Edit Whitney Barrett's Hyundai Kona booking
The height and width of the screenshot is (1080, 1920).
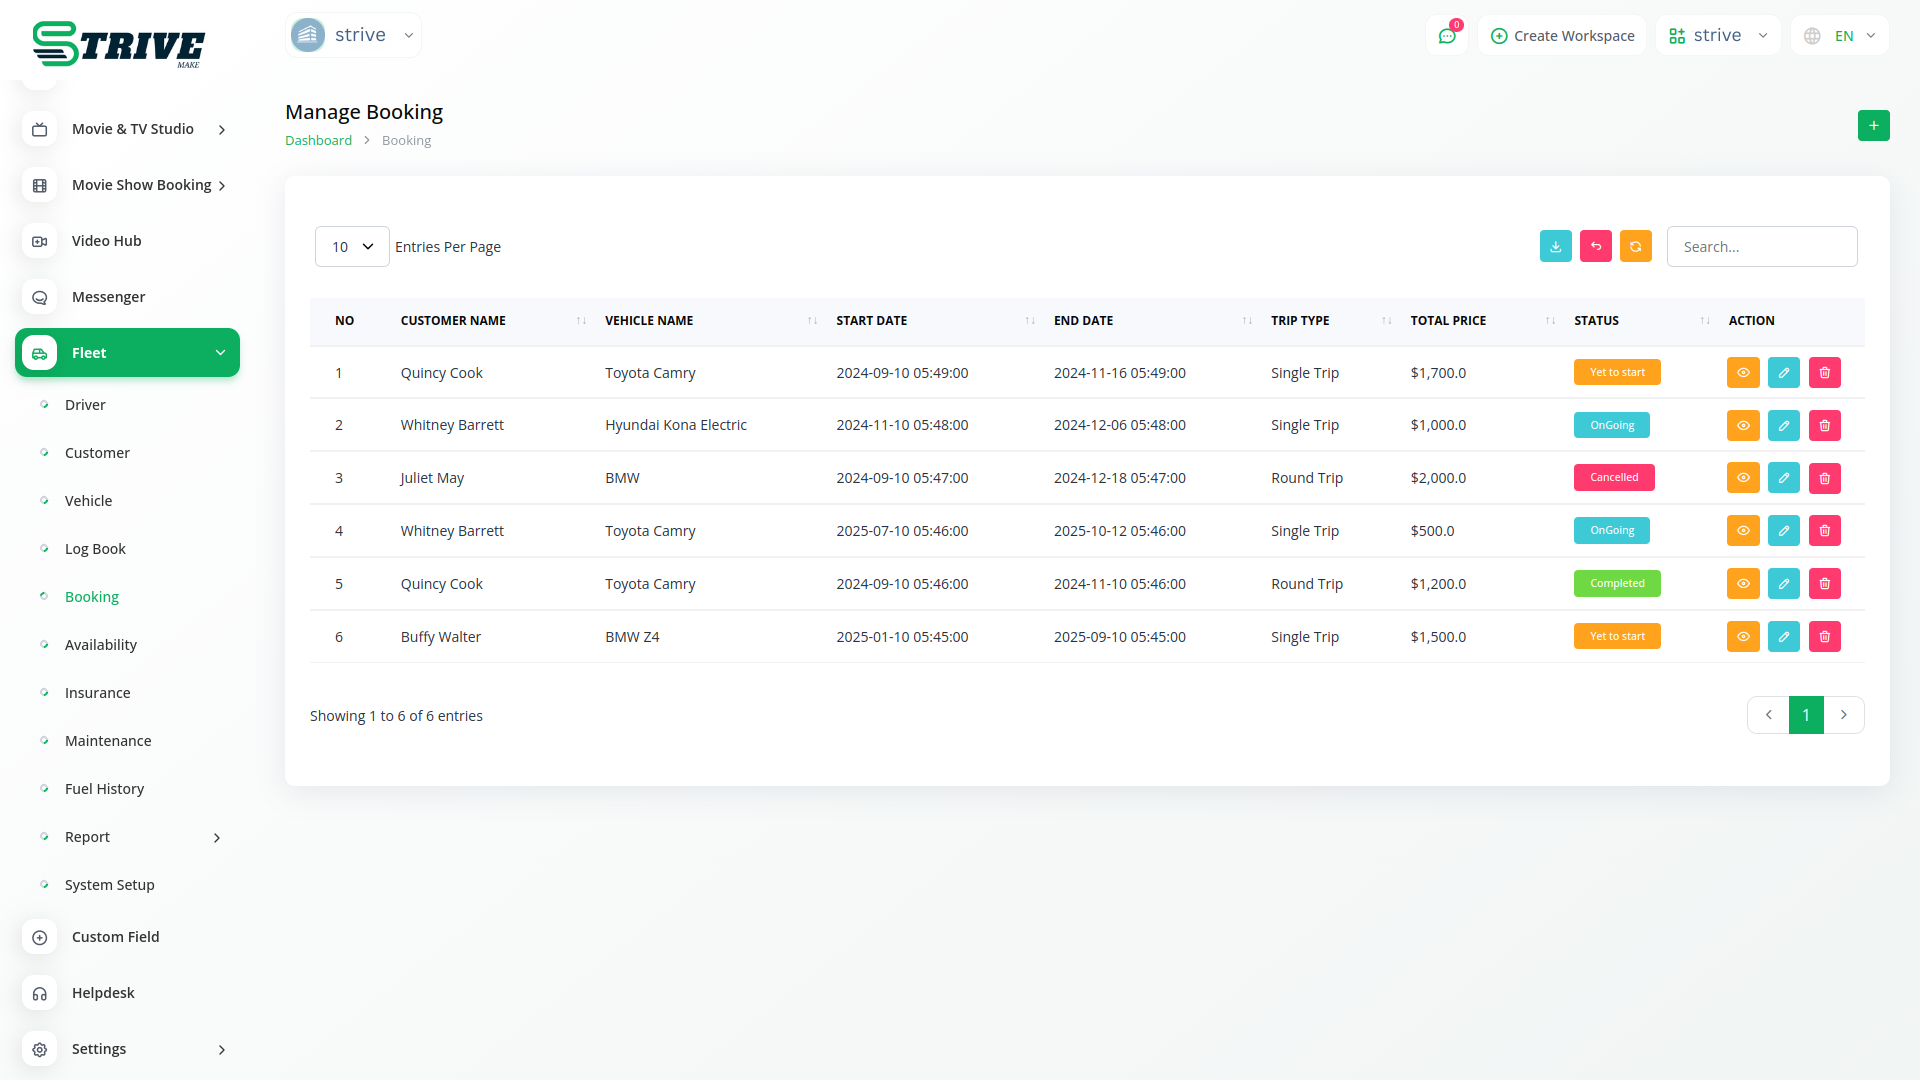(x=1783, y=426)
